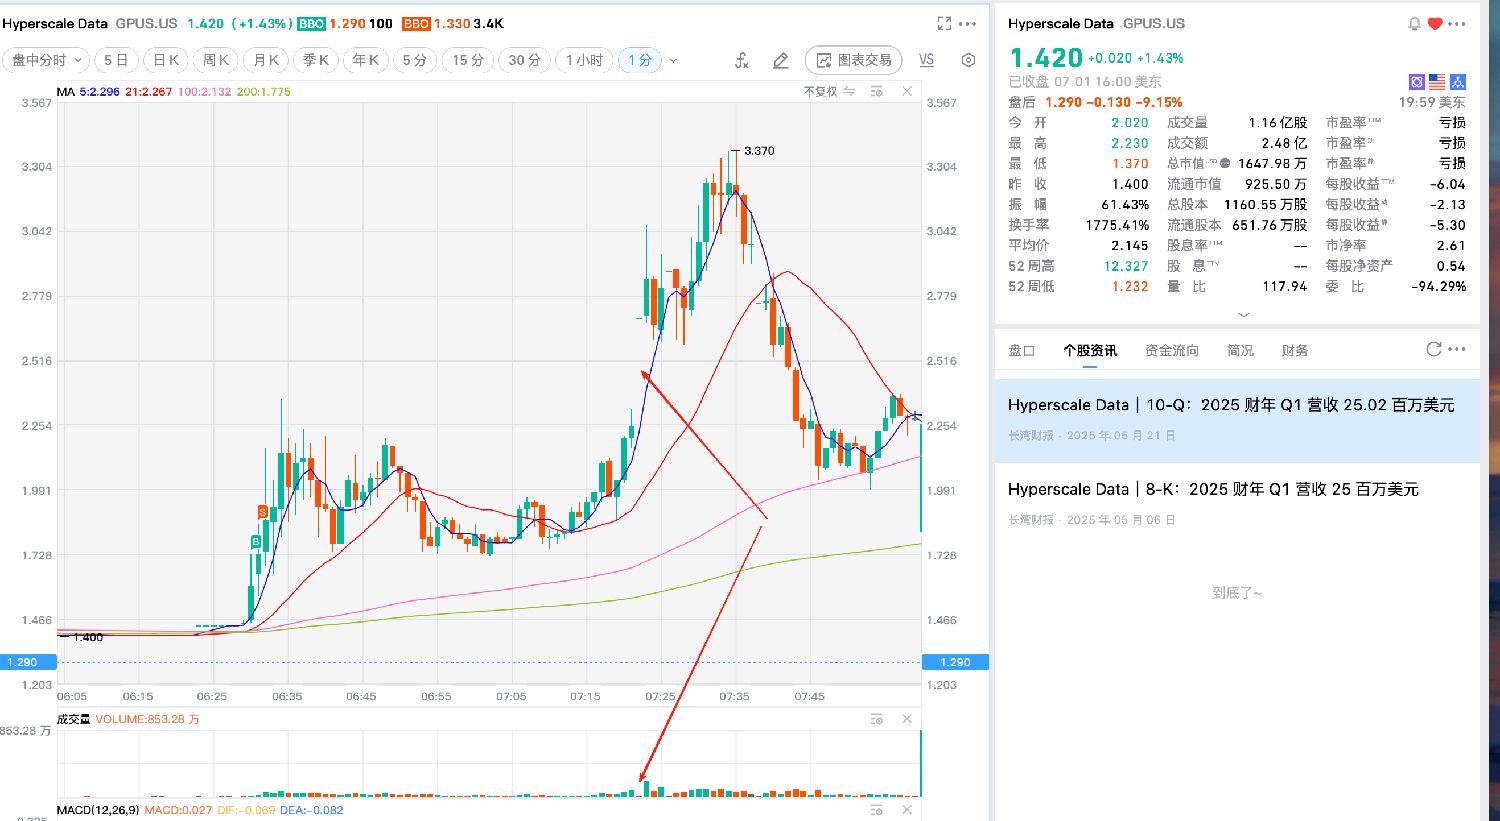
Task: Open MA indicator settings icon
Action: (877, 91)
